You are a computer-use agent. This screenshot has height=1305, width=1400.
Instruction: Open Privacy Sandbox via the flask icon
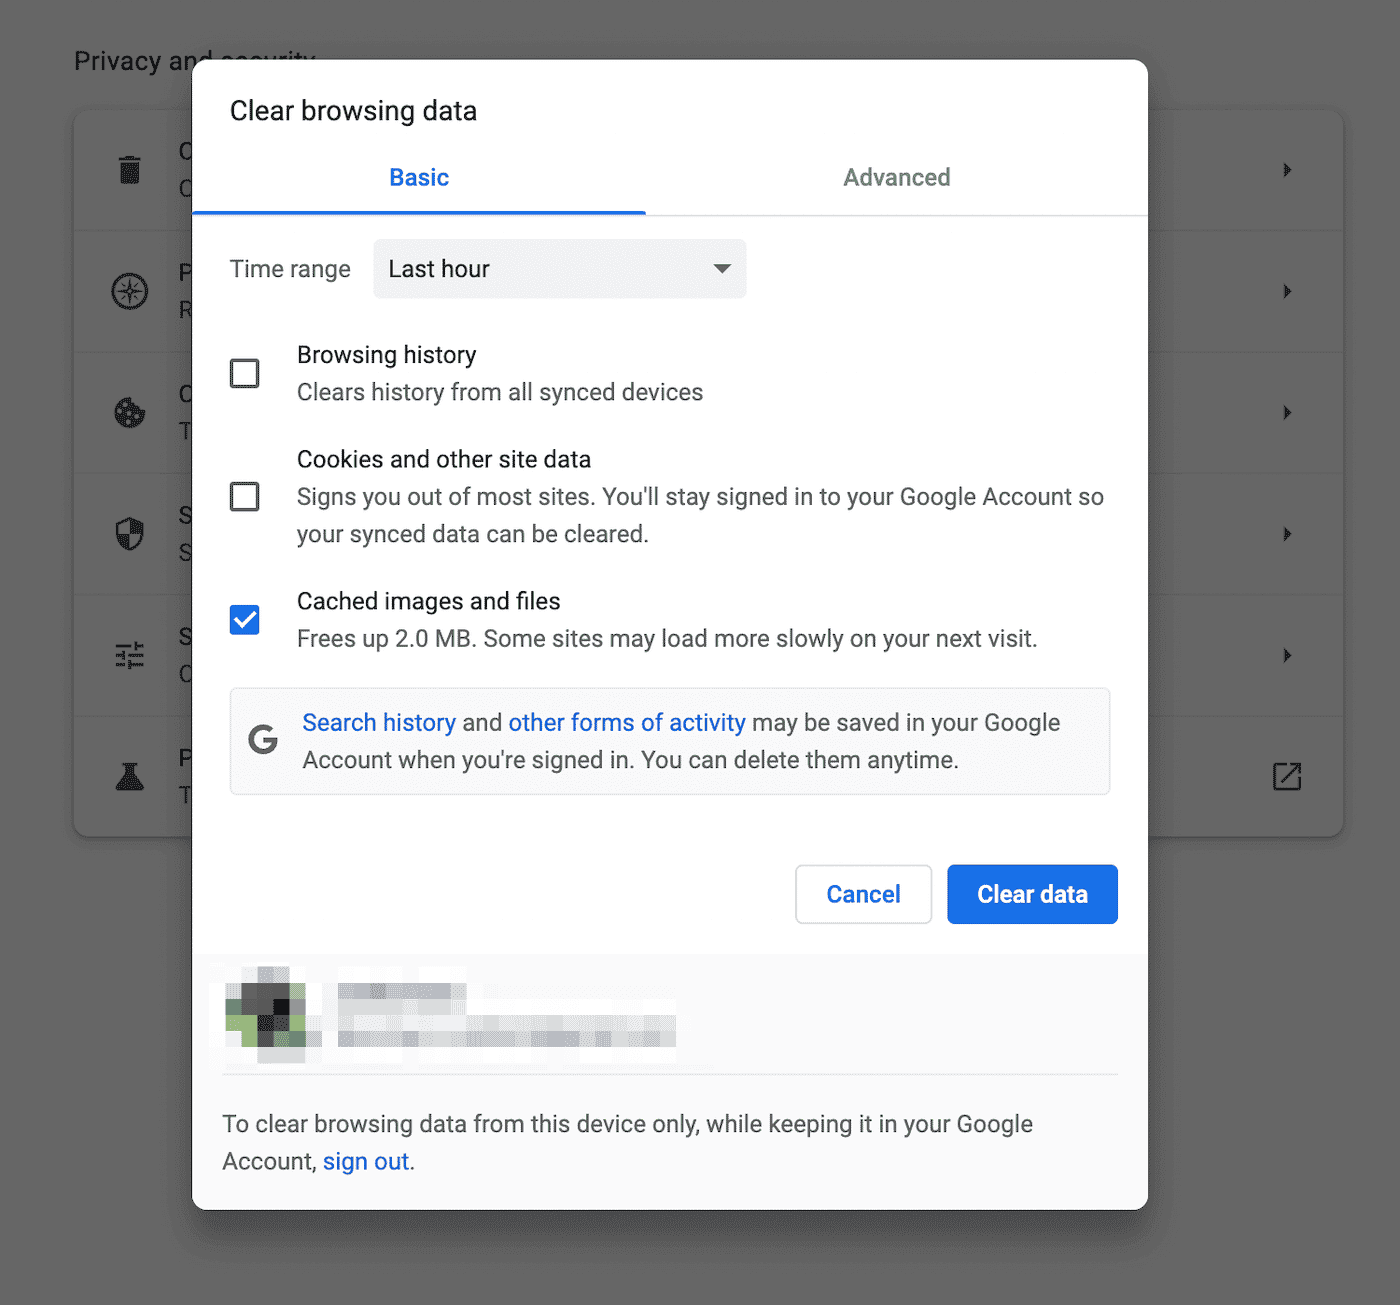click(x=129, y=775)
